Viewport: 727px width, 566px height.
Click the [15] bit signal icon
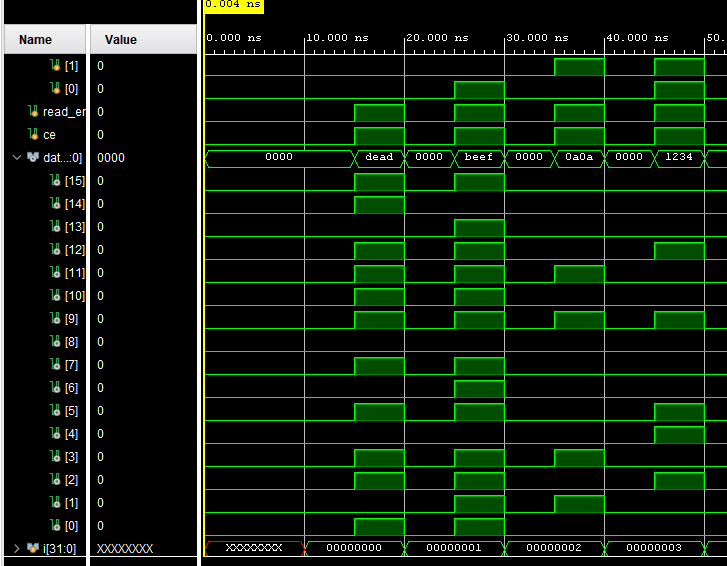click(56, 181)
